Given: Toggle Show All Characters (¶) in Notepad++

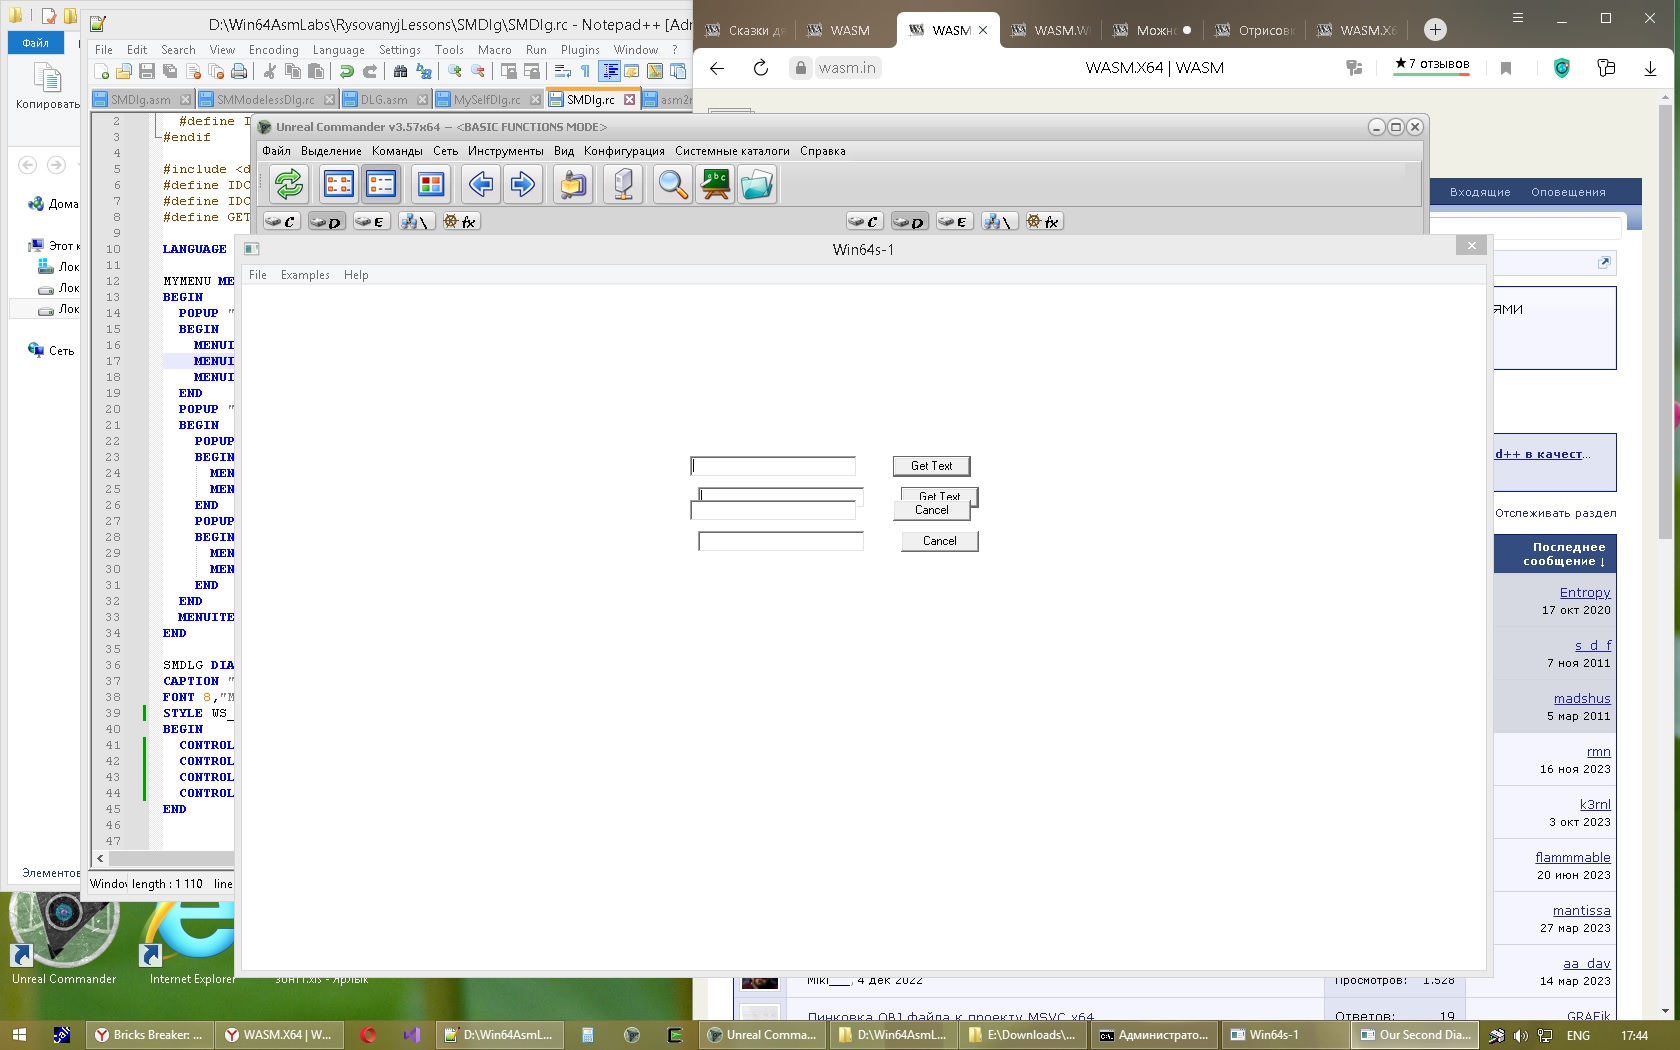Looking at the screenshot, I should point(586,71).
